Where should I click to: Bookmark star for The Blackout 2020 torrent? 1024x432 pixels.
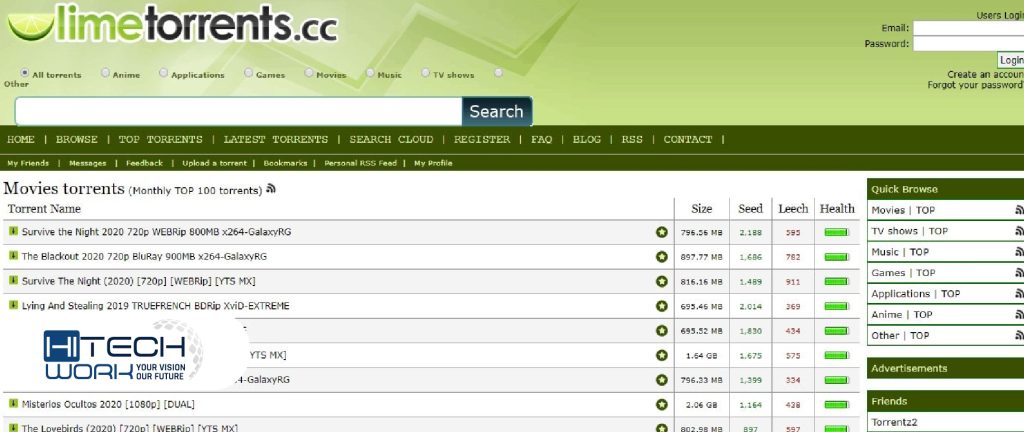[x=662, y=257]
